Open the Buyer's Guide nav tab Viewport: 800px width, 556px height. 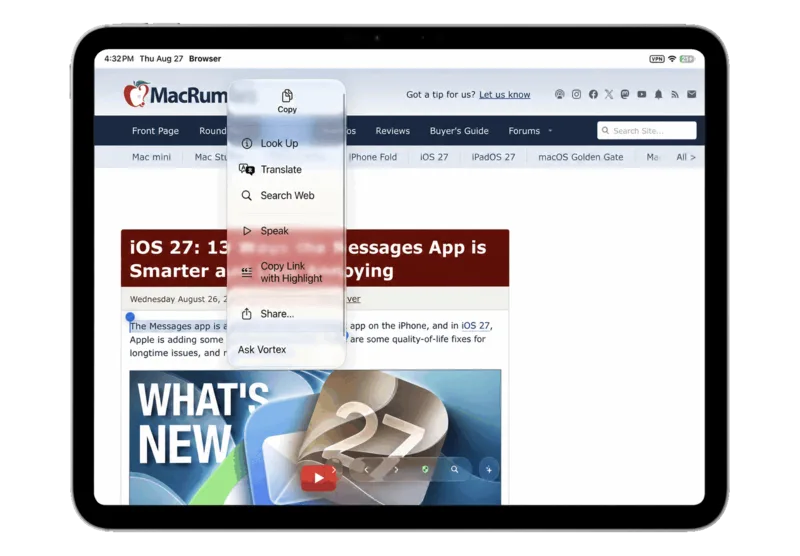pos(459,131)
